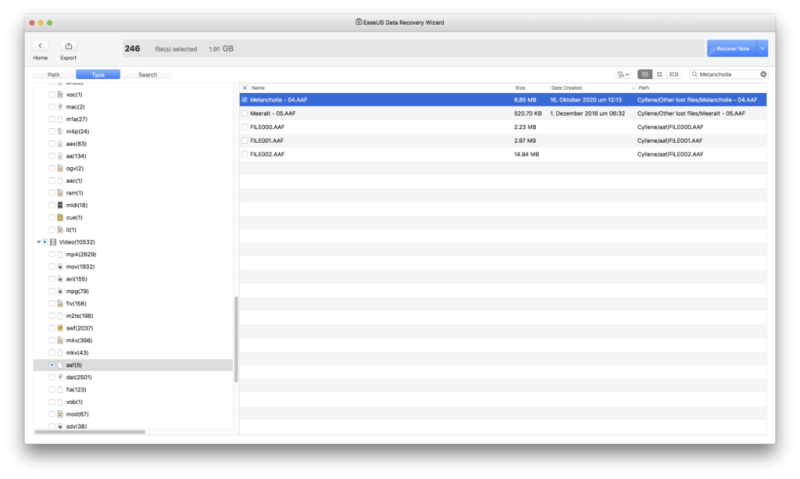Switch to list view icon
Viewport: 800px width, 479px height.
645,74
